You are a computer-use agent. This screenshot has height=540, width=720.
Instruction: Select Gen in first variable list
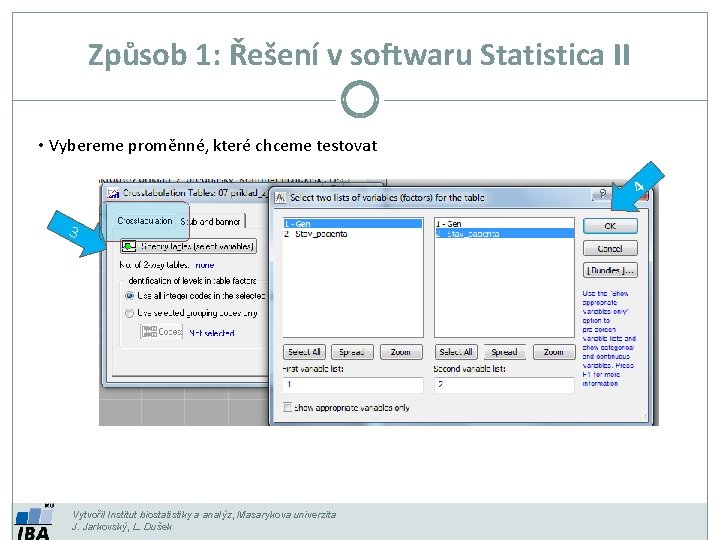tap(353, 224)
